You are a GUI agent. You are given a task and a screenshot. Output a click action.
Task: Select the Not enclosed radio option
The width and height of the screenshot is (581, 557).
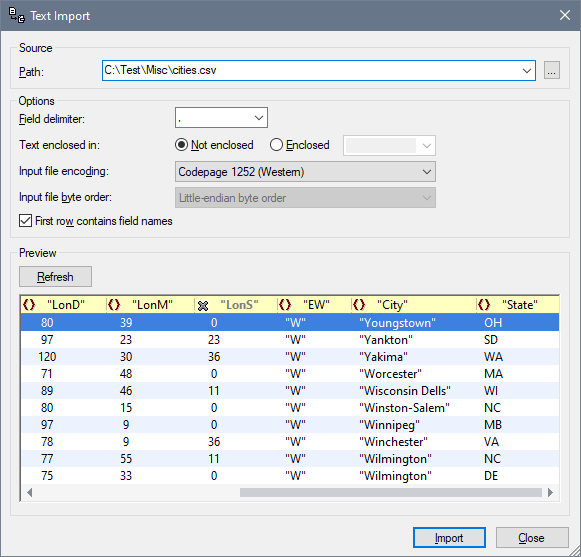pos(181,145)
